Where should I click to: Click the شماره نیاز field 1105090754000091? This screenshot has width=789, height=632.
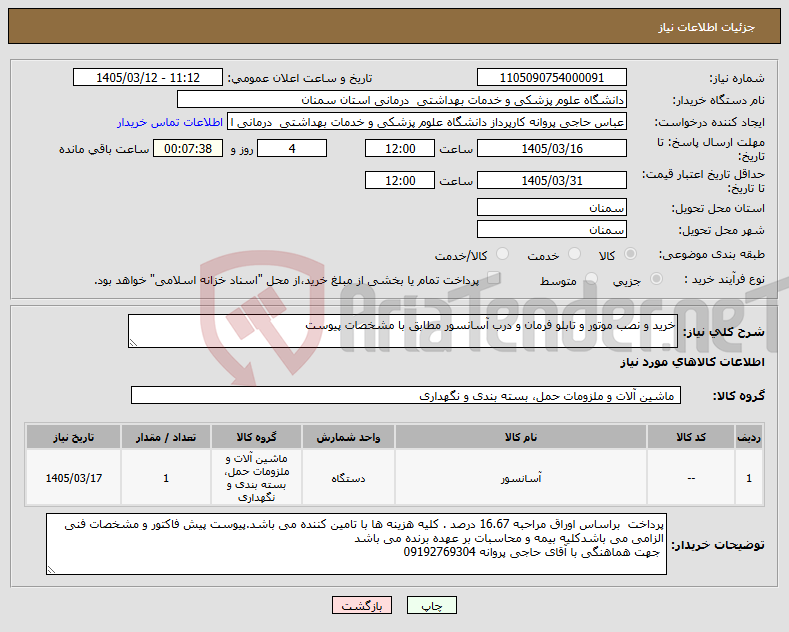pyautogui.click(x=551, y=77)
